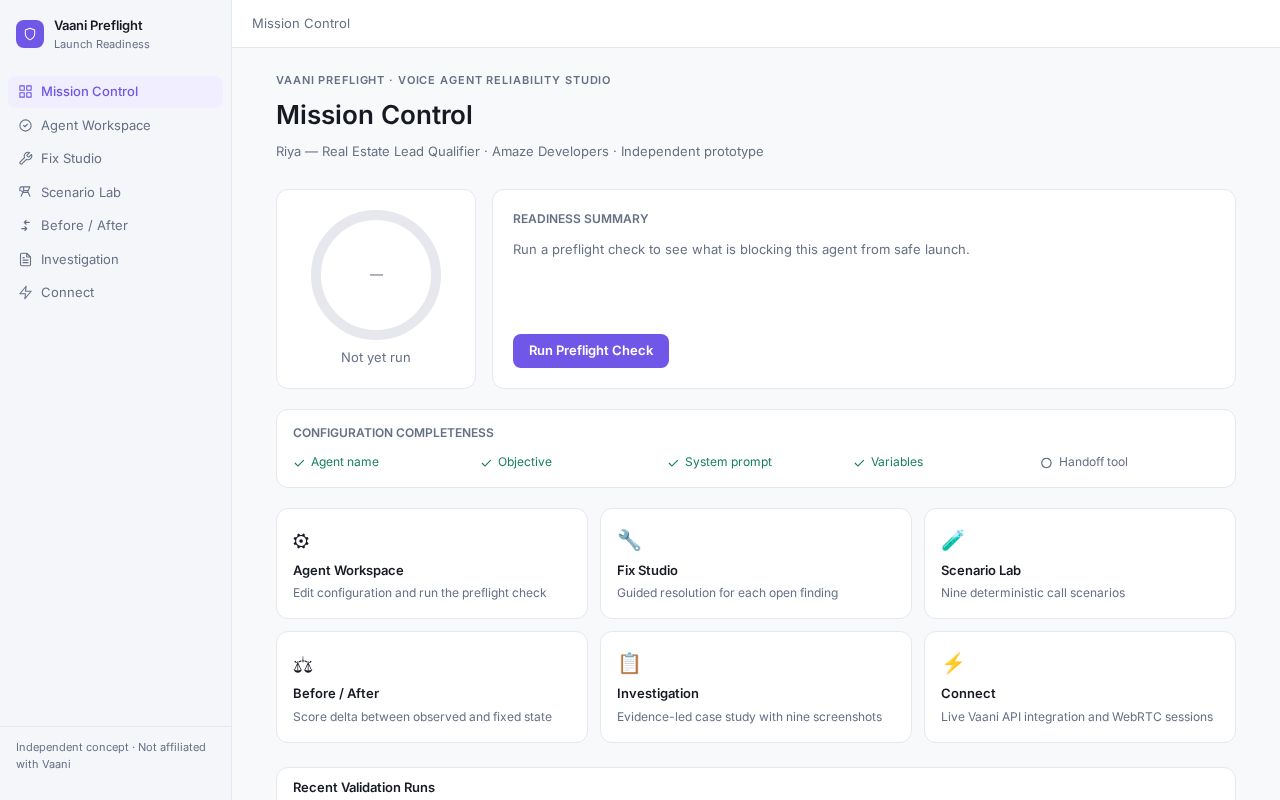Open the Before / After card

click(432, 687)
